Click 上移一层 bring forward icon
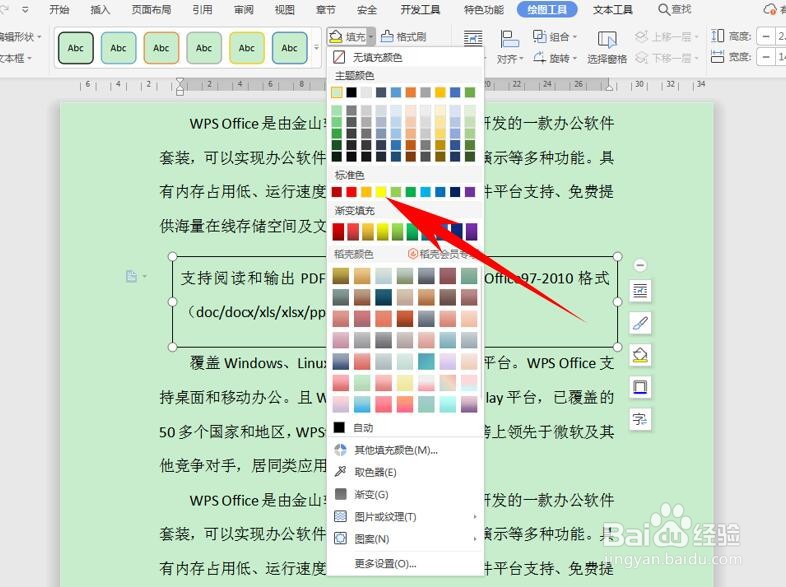This screenshot has width=786, height=587. coord(641,37)
